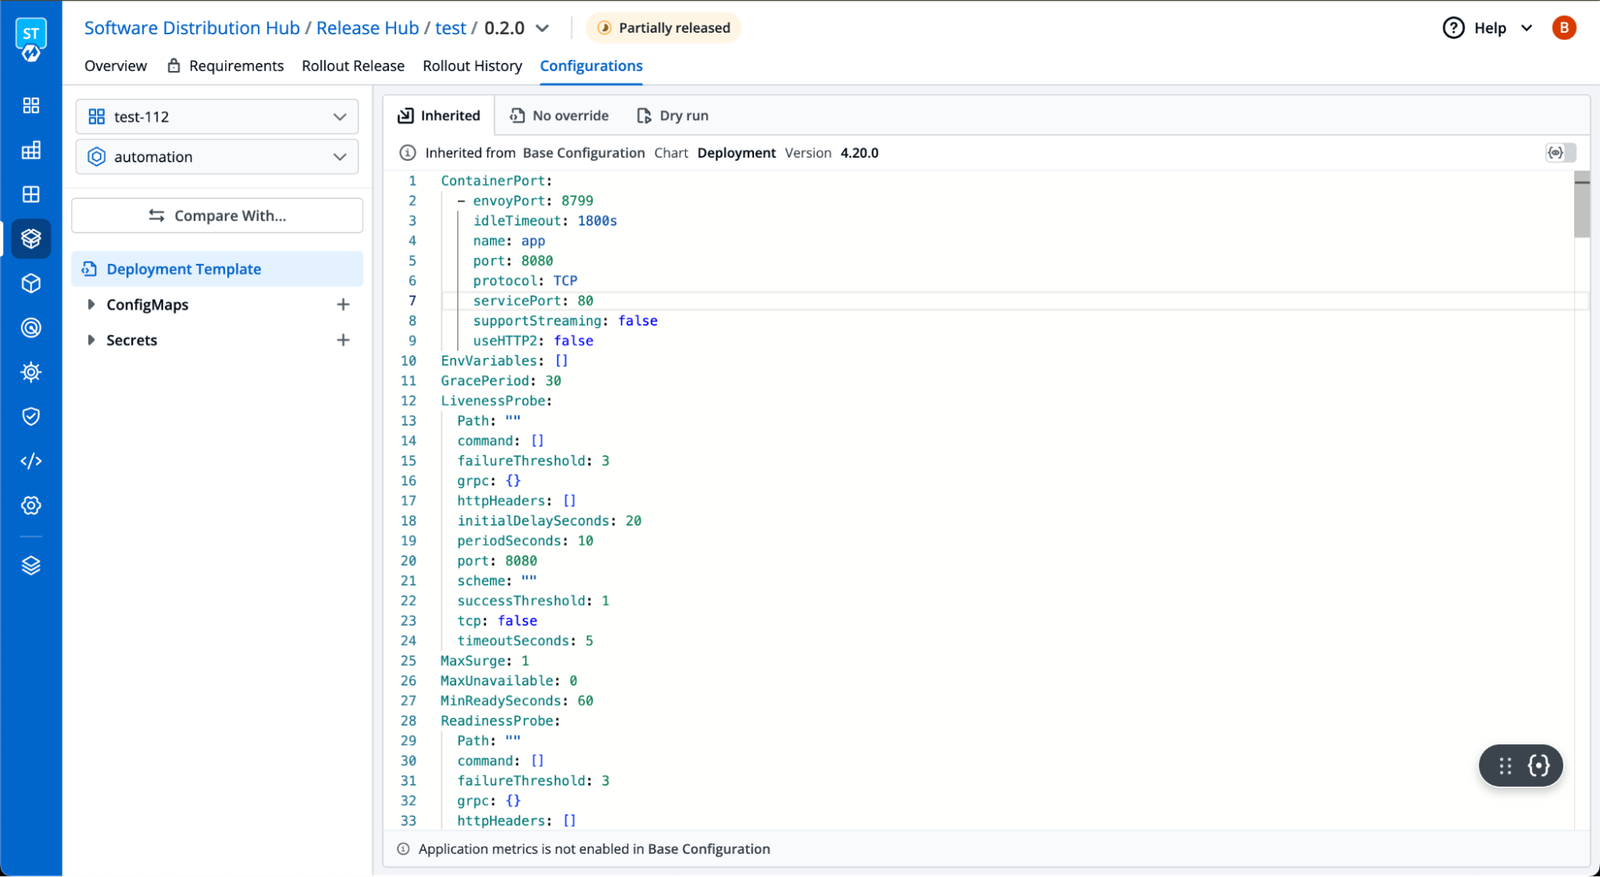The image size is (1600, 877).
Task: Open the highlighted Software Distribution Hub sidebar icon
Action: point(31,238)
